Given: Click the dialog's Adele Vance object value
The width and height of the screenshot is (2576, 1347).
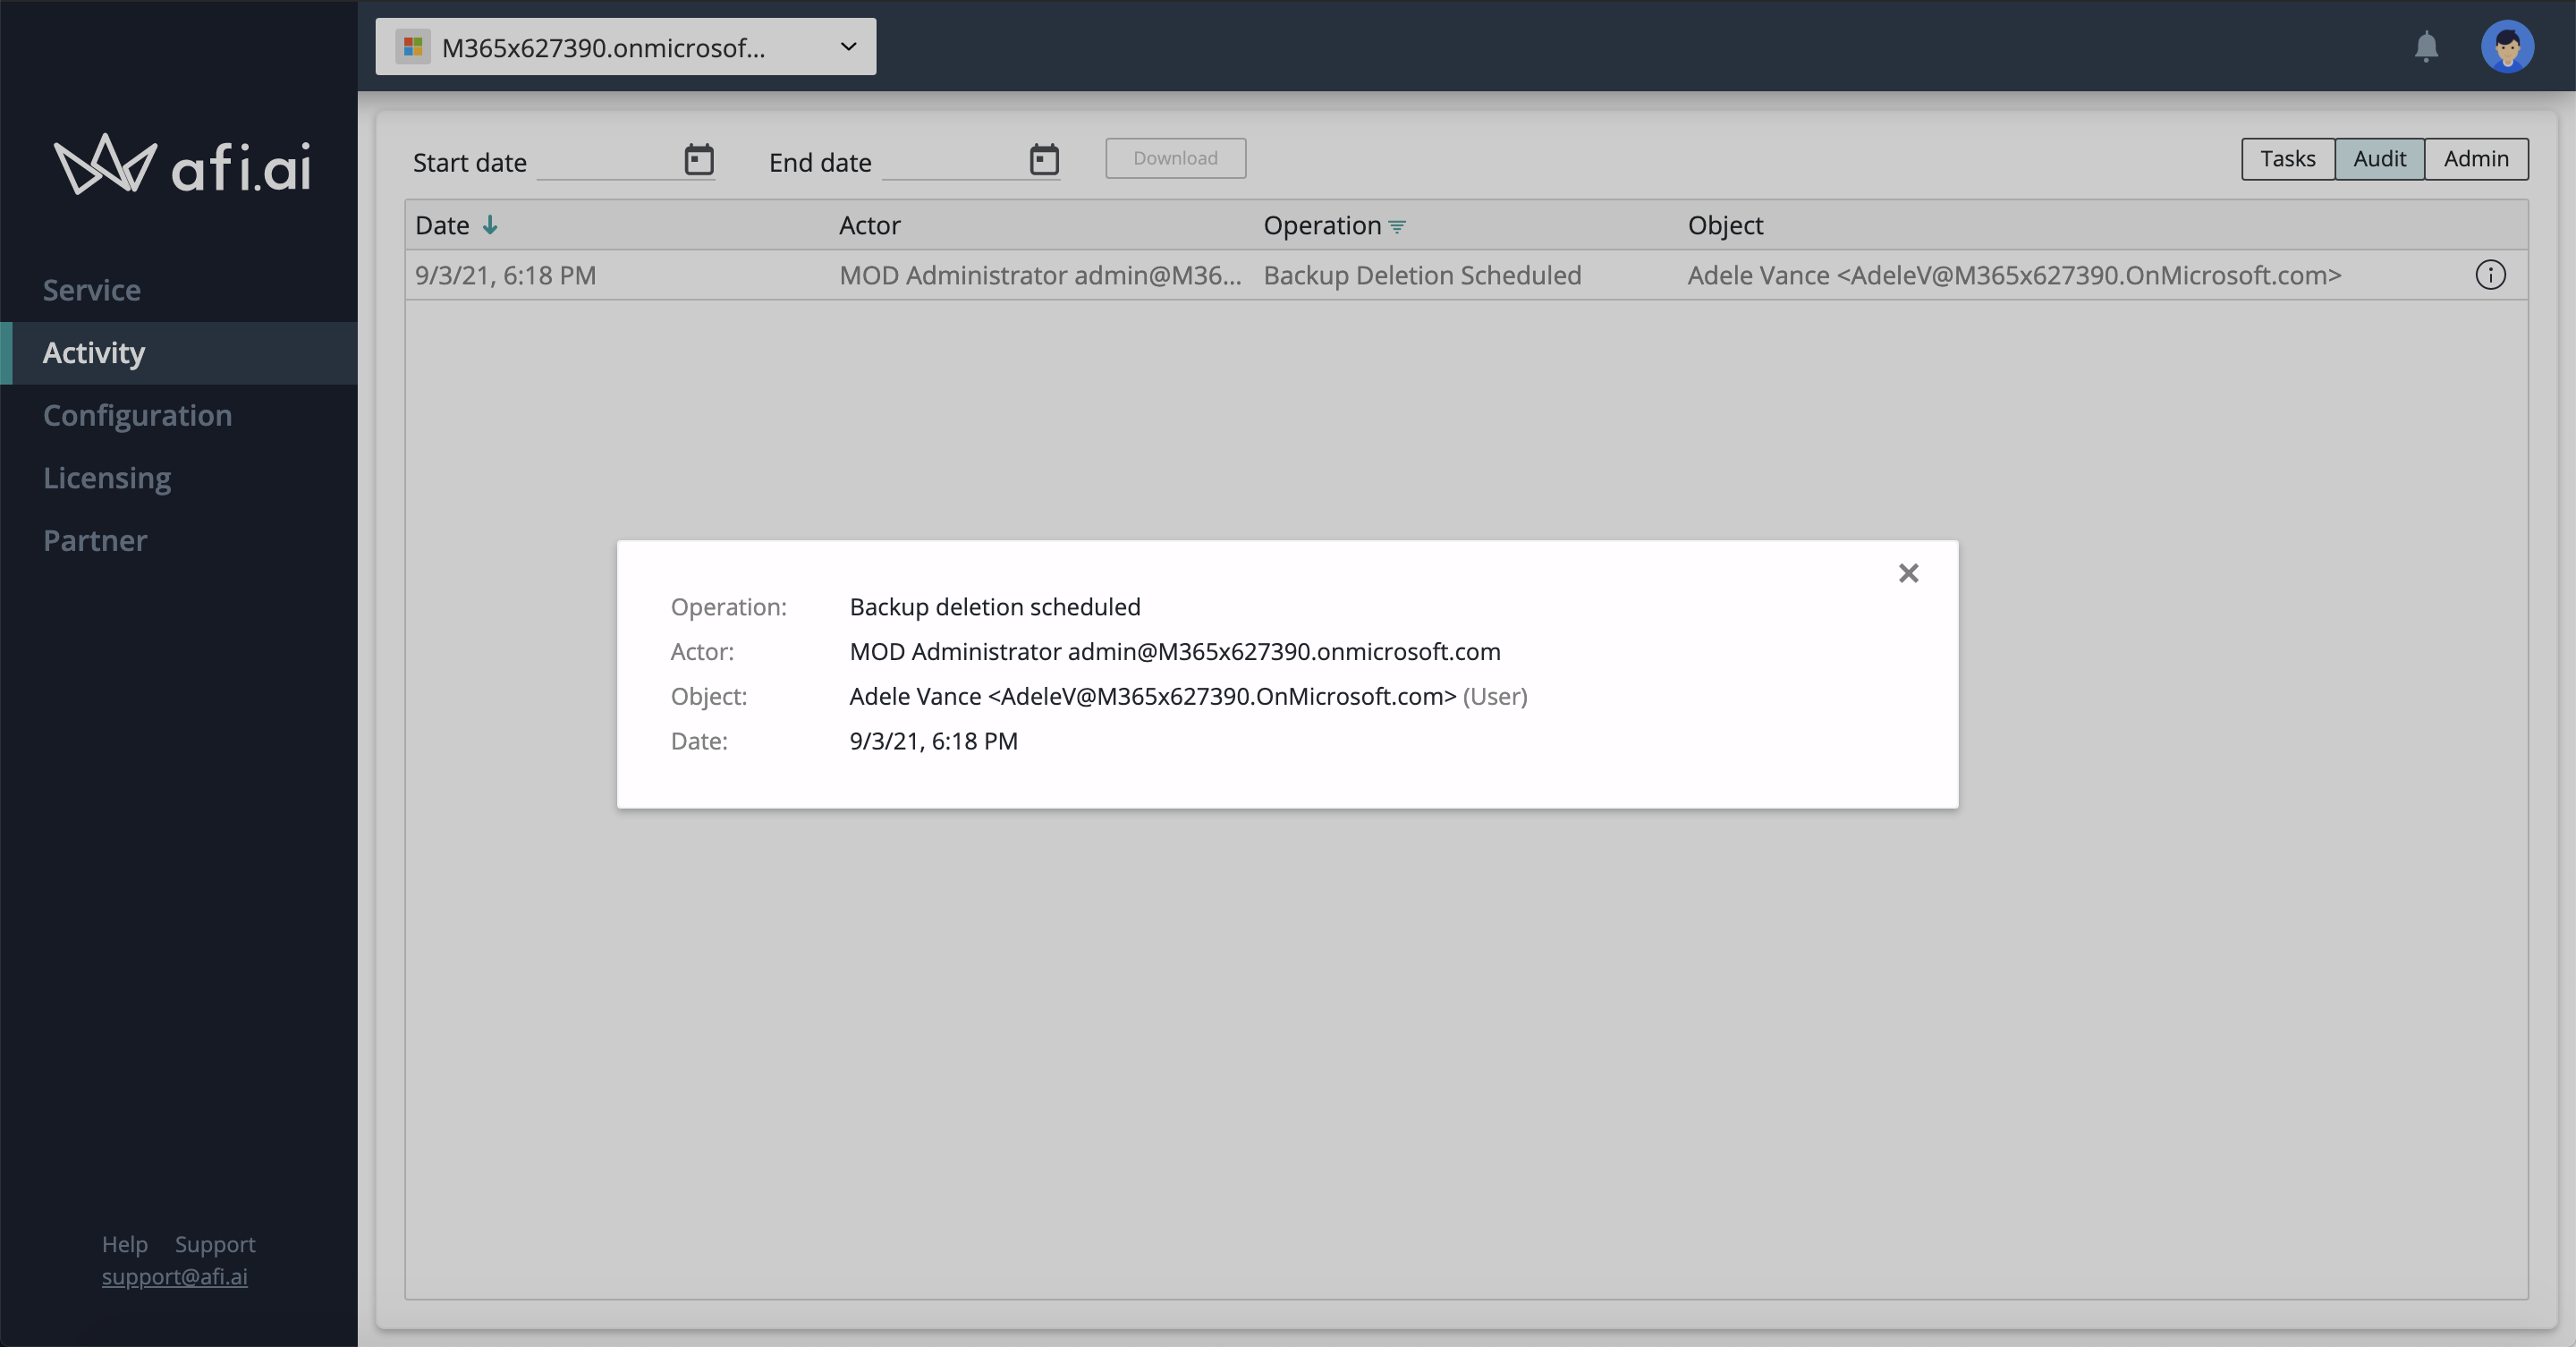Looking at the screenshot, I should 1152,696.
